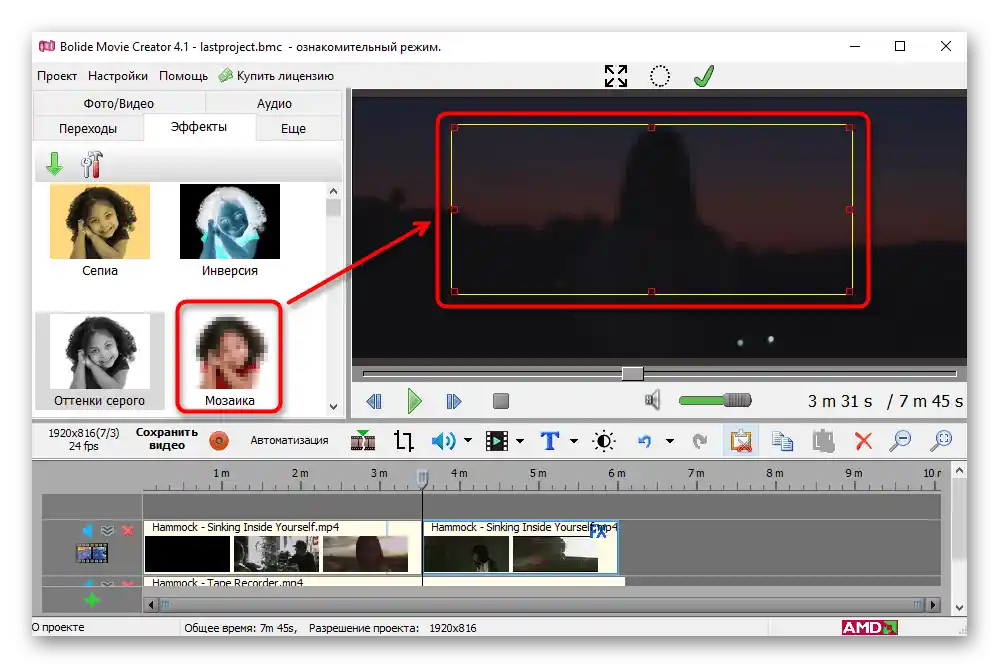
Task: Toggle the highlighted clipboard icon
Action: coord(741,440)
